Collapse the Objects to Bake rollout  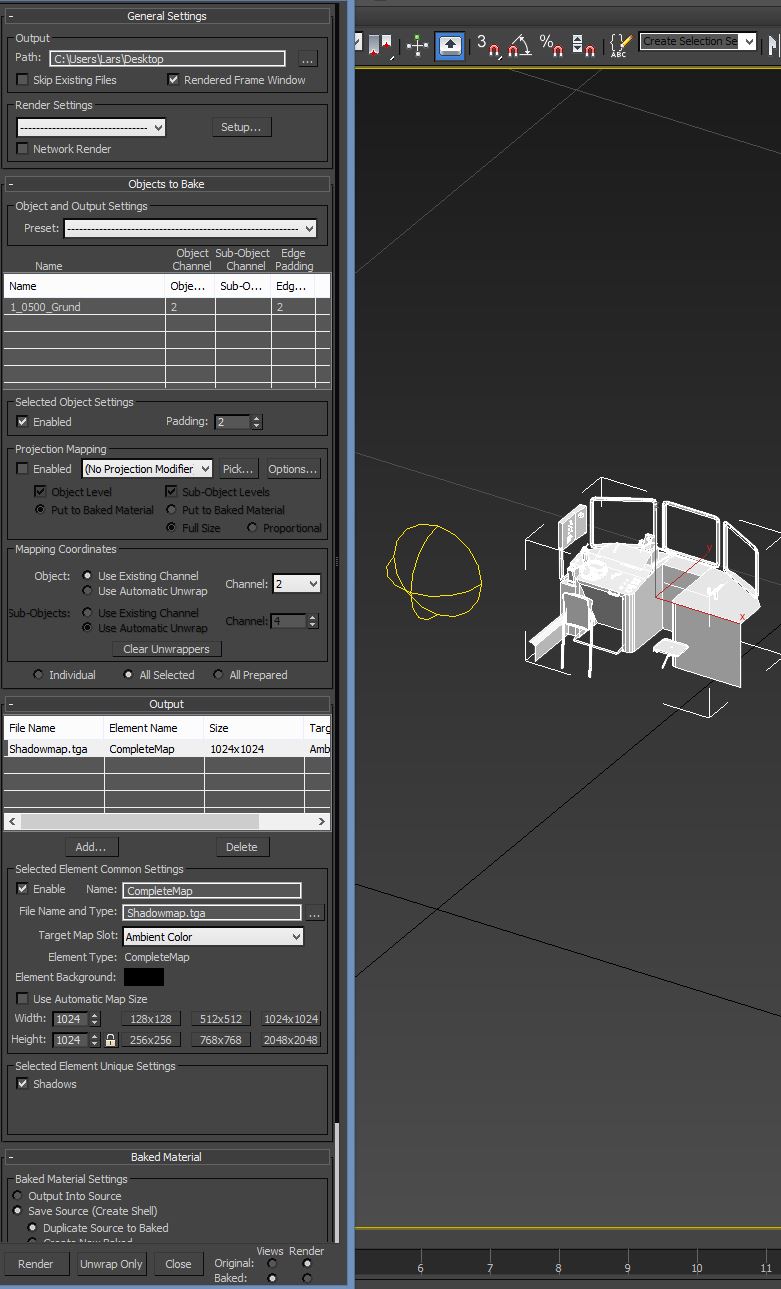pos(167,184)
